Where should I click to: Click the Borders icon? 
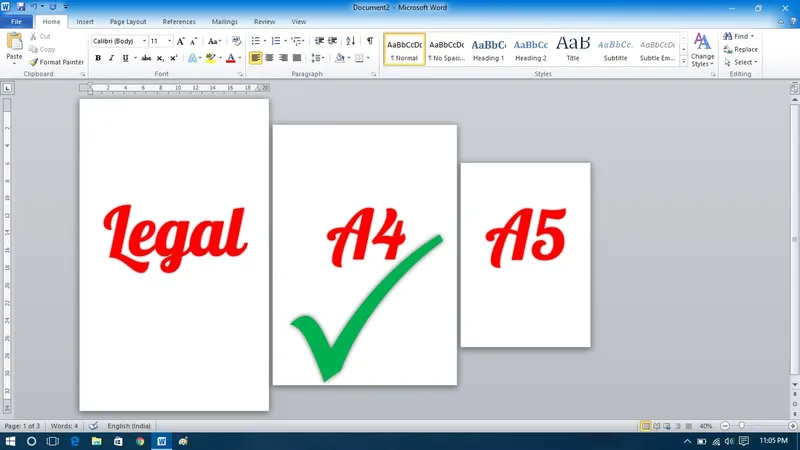(x=359, y=58)
